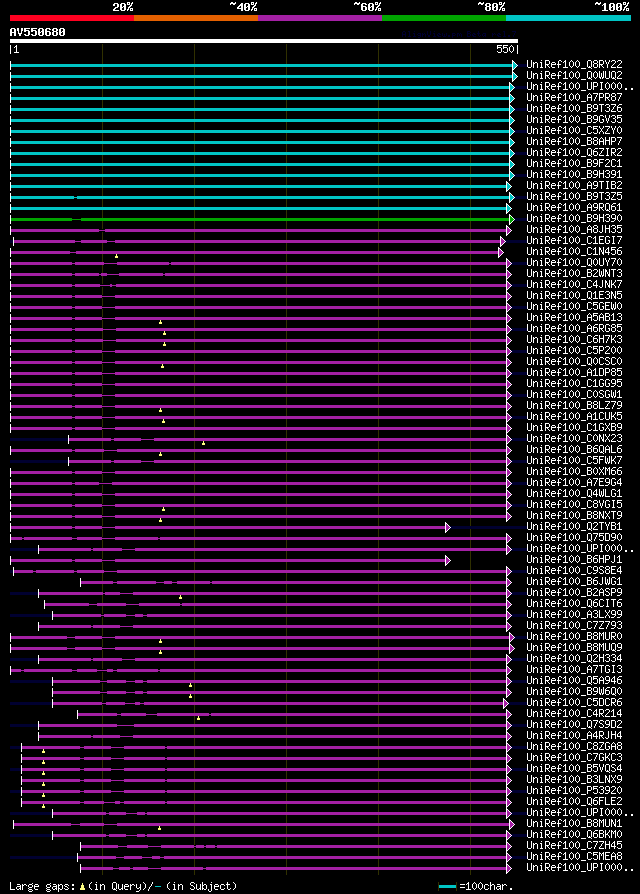The height and width of the screenshot is (894, 640).
Task: Open hit UniRef100_Q0WUQ2
Action: pyautogui.click(x=574, y=75)
